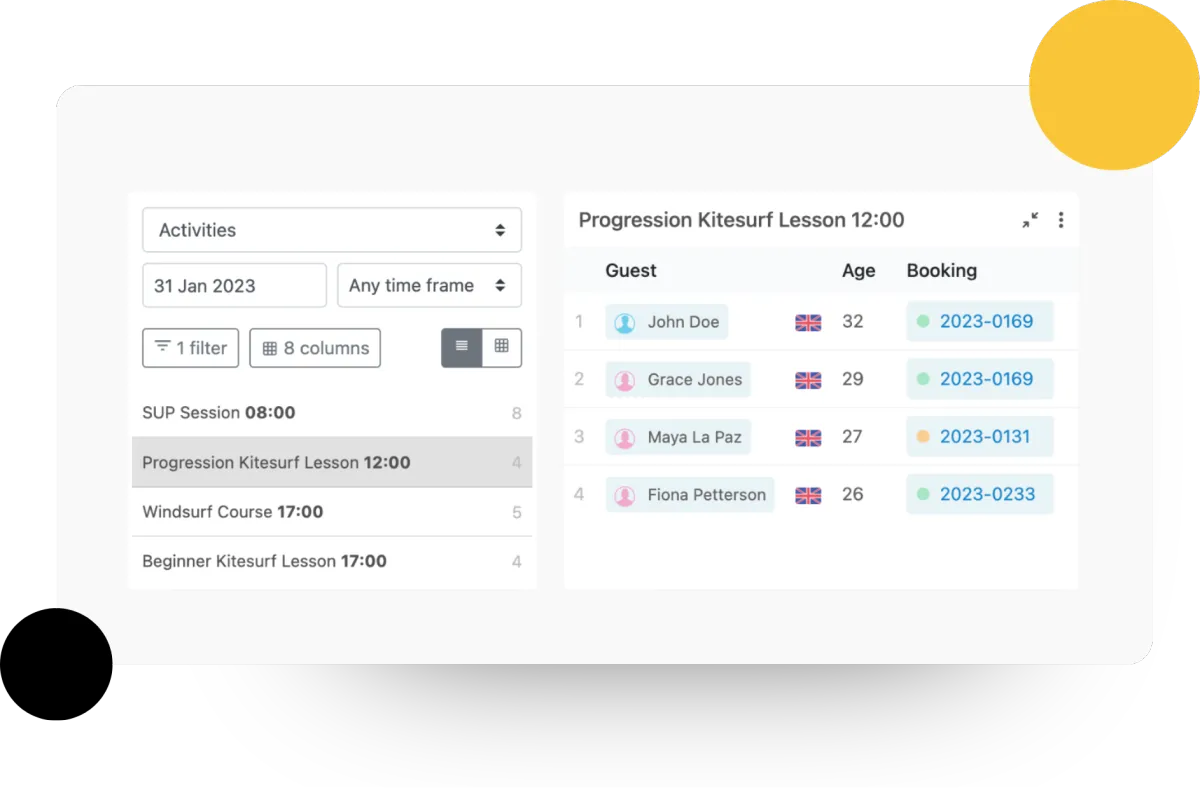Switch to list view layout
Screen dimensions: 1200x788
pyautogui.click(x=462, y=347)
